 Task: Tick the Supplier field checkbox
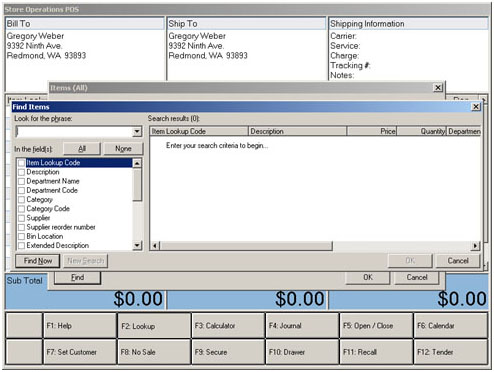pyautogui.click(x=21, y=218)
